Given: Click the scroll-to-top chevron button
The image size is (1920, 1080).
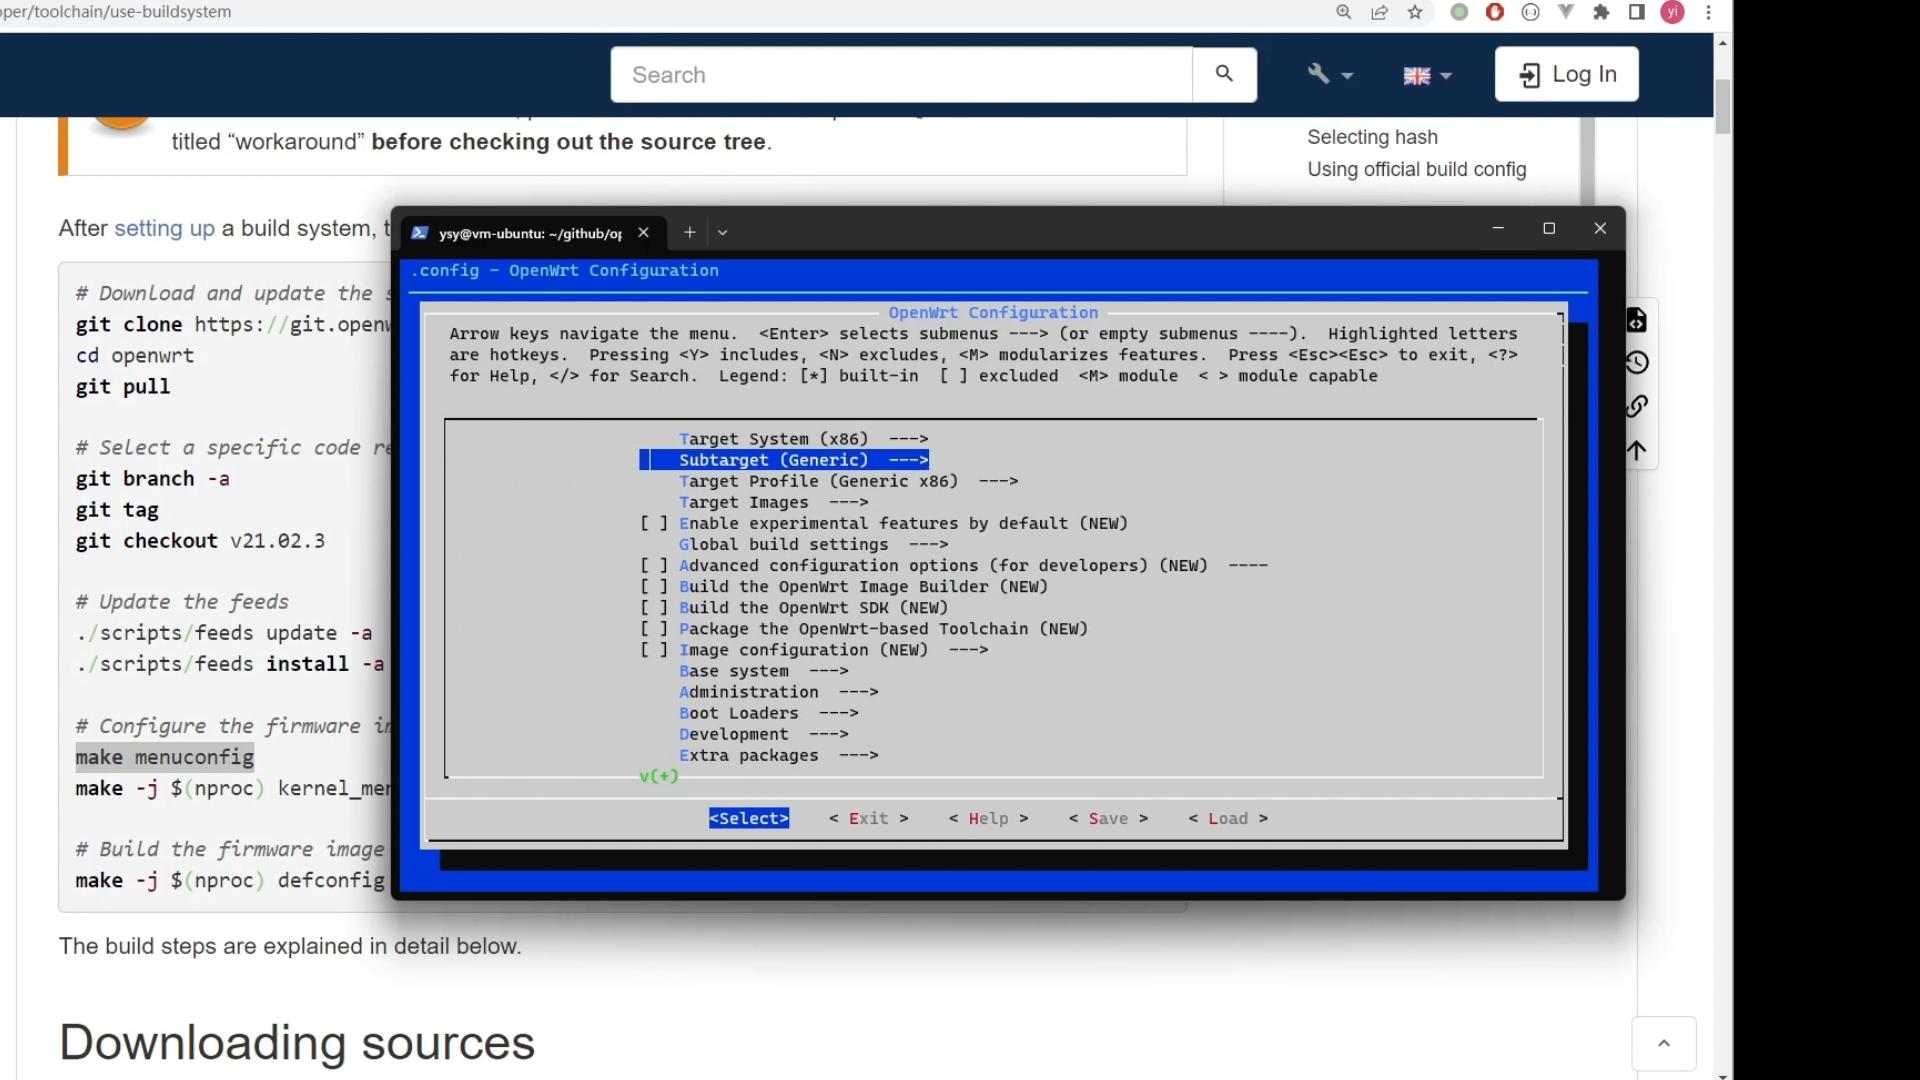Looking at the screenshot, I should 1664,1043.
